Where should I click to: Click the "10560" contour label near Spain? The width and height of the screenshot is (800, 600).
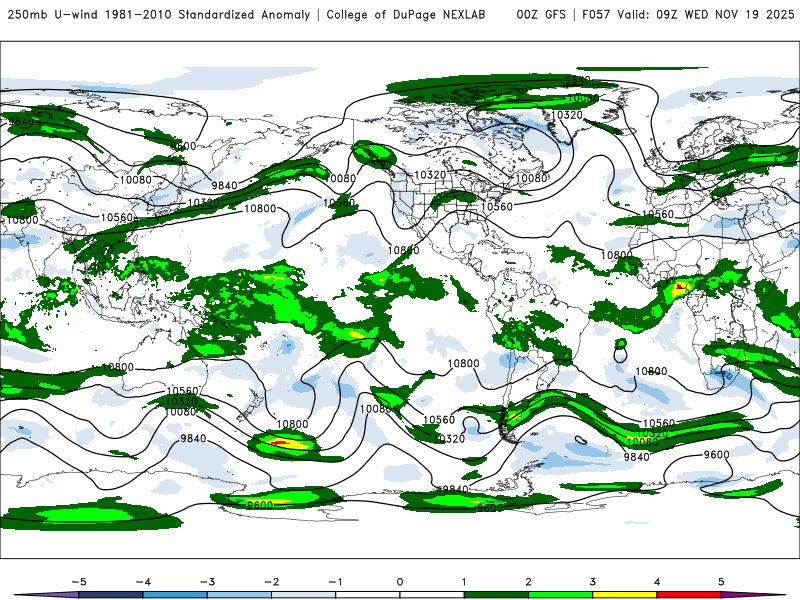tap(658, 214)
